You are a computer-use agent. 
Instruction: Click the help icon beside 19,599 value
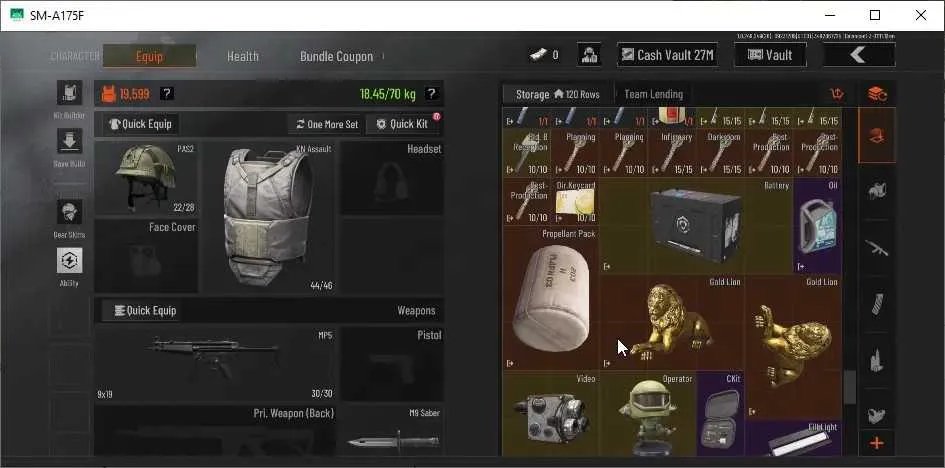click(167, 93)
